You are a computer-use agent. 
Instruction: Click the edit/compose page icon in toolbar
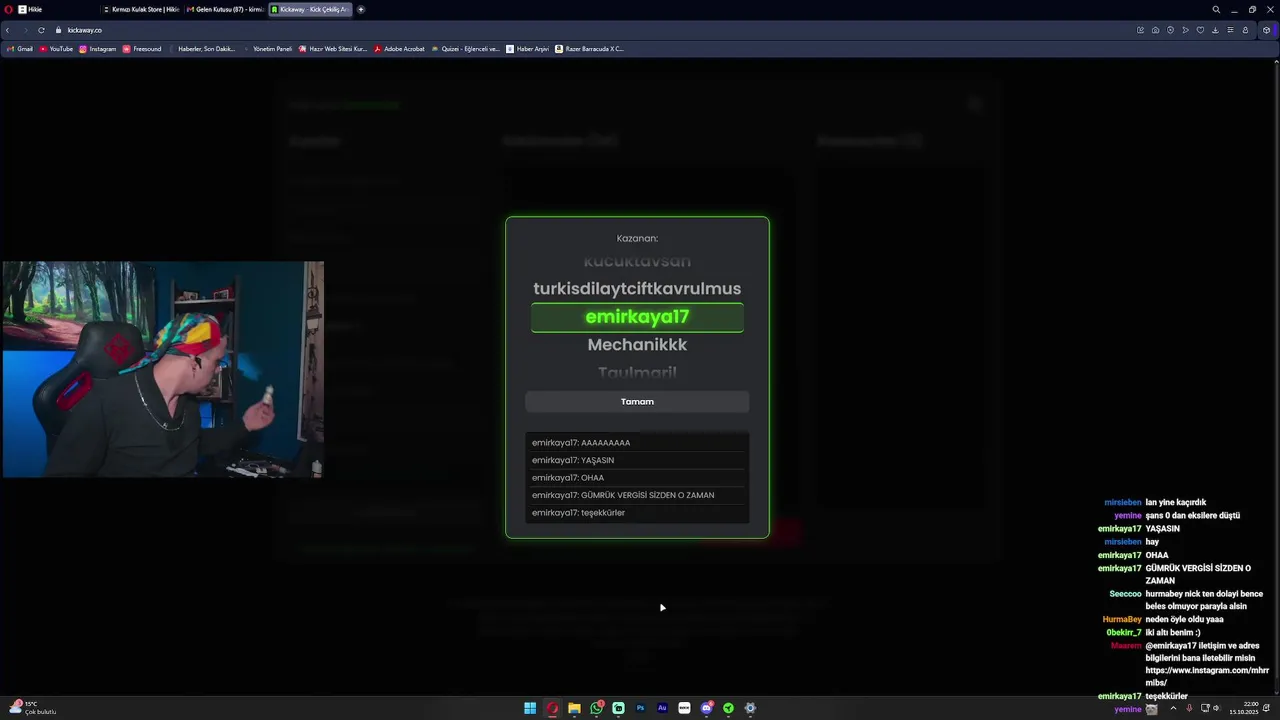pos(1140,30)
